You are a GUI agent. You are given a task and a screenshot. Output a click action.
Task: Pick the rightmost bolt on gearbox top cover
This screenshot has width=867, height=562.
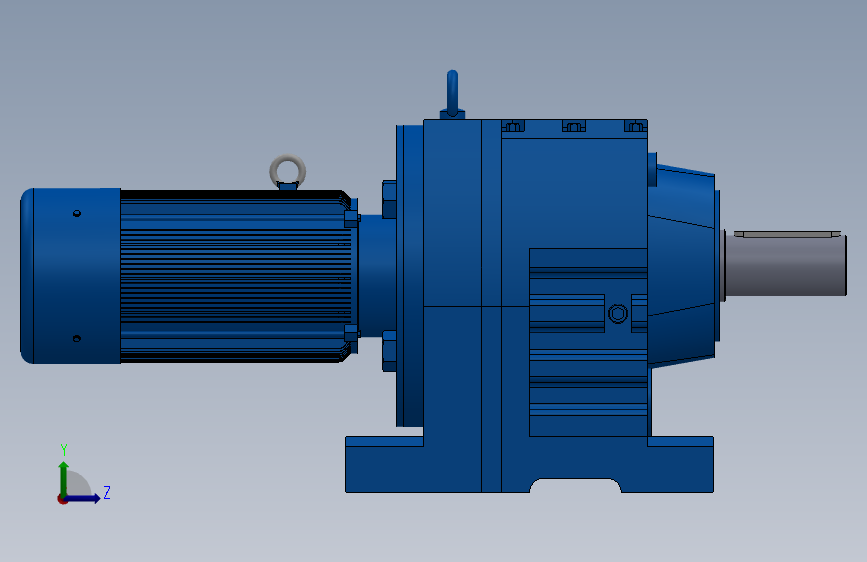(x=635, y=126)
